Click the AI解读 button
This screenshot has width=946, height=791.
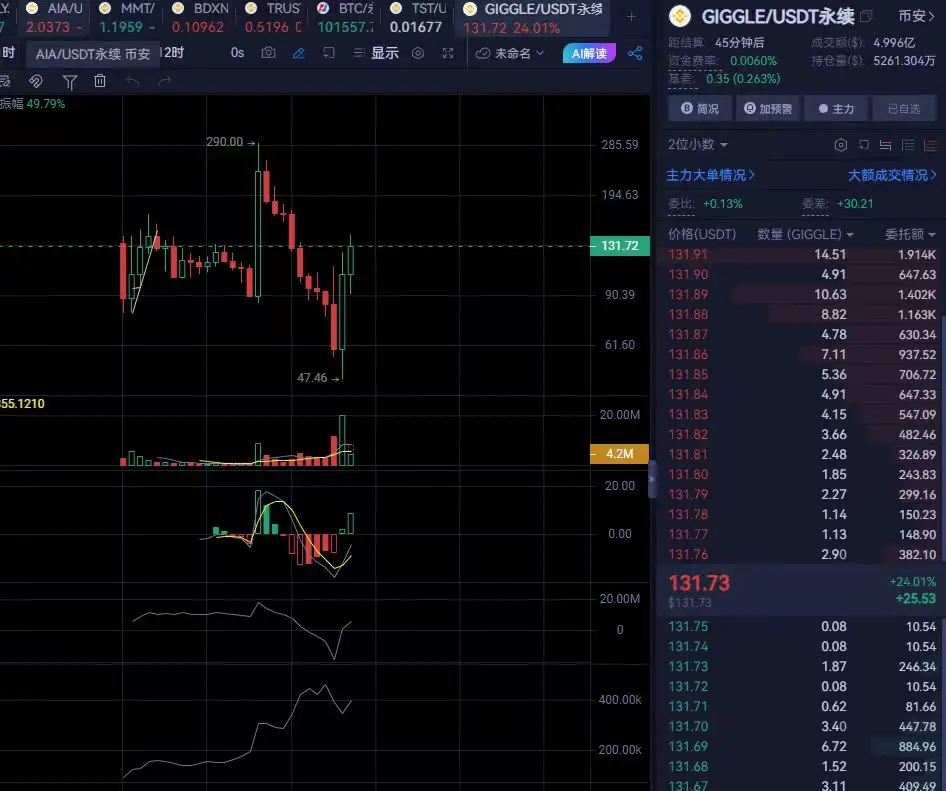tap(589, 53)
